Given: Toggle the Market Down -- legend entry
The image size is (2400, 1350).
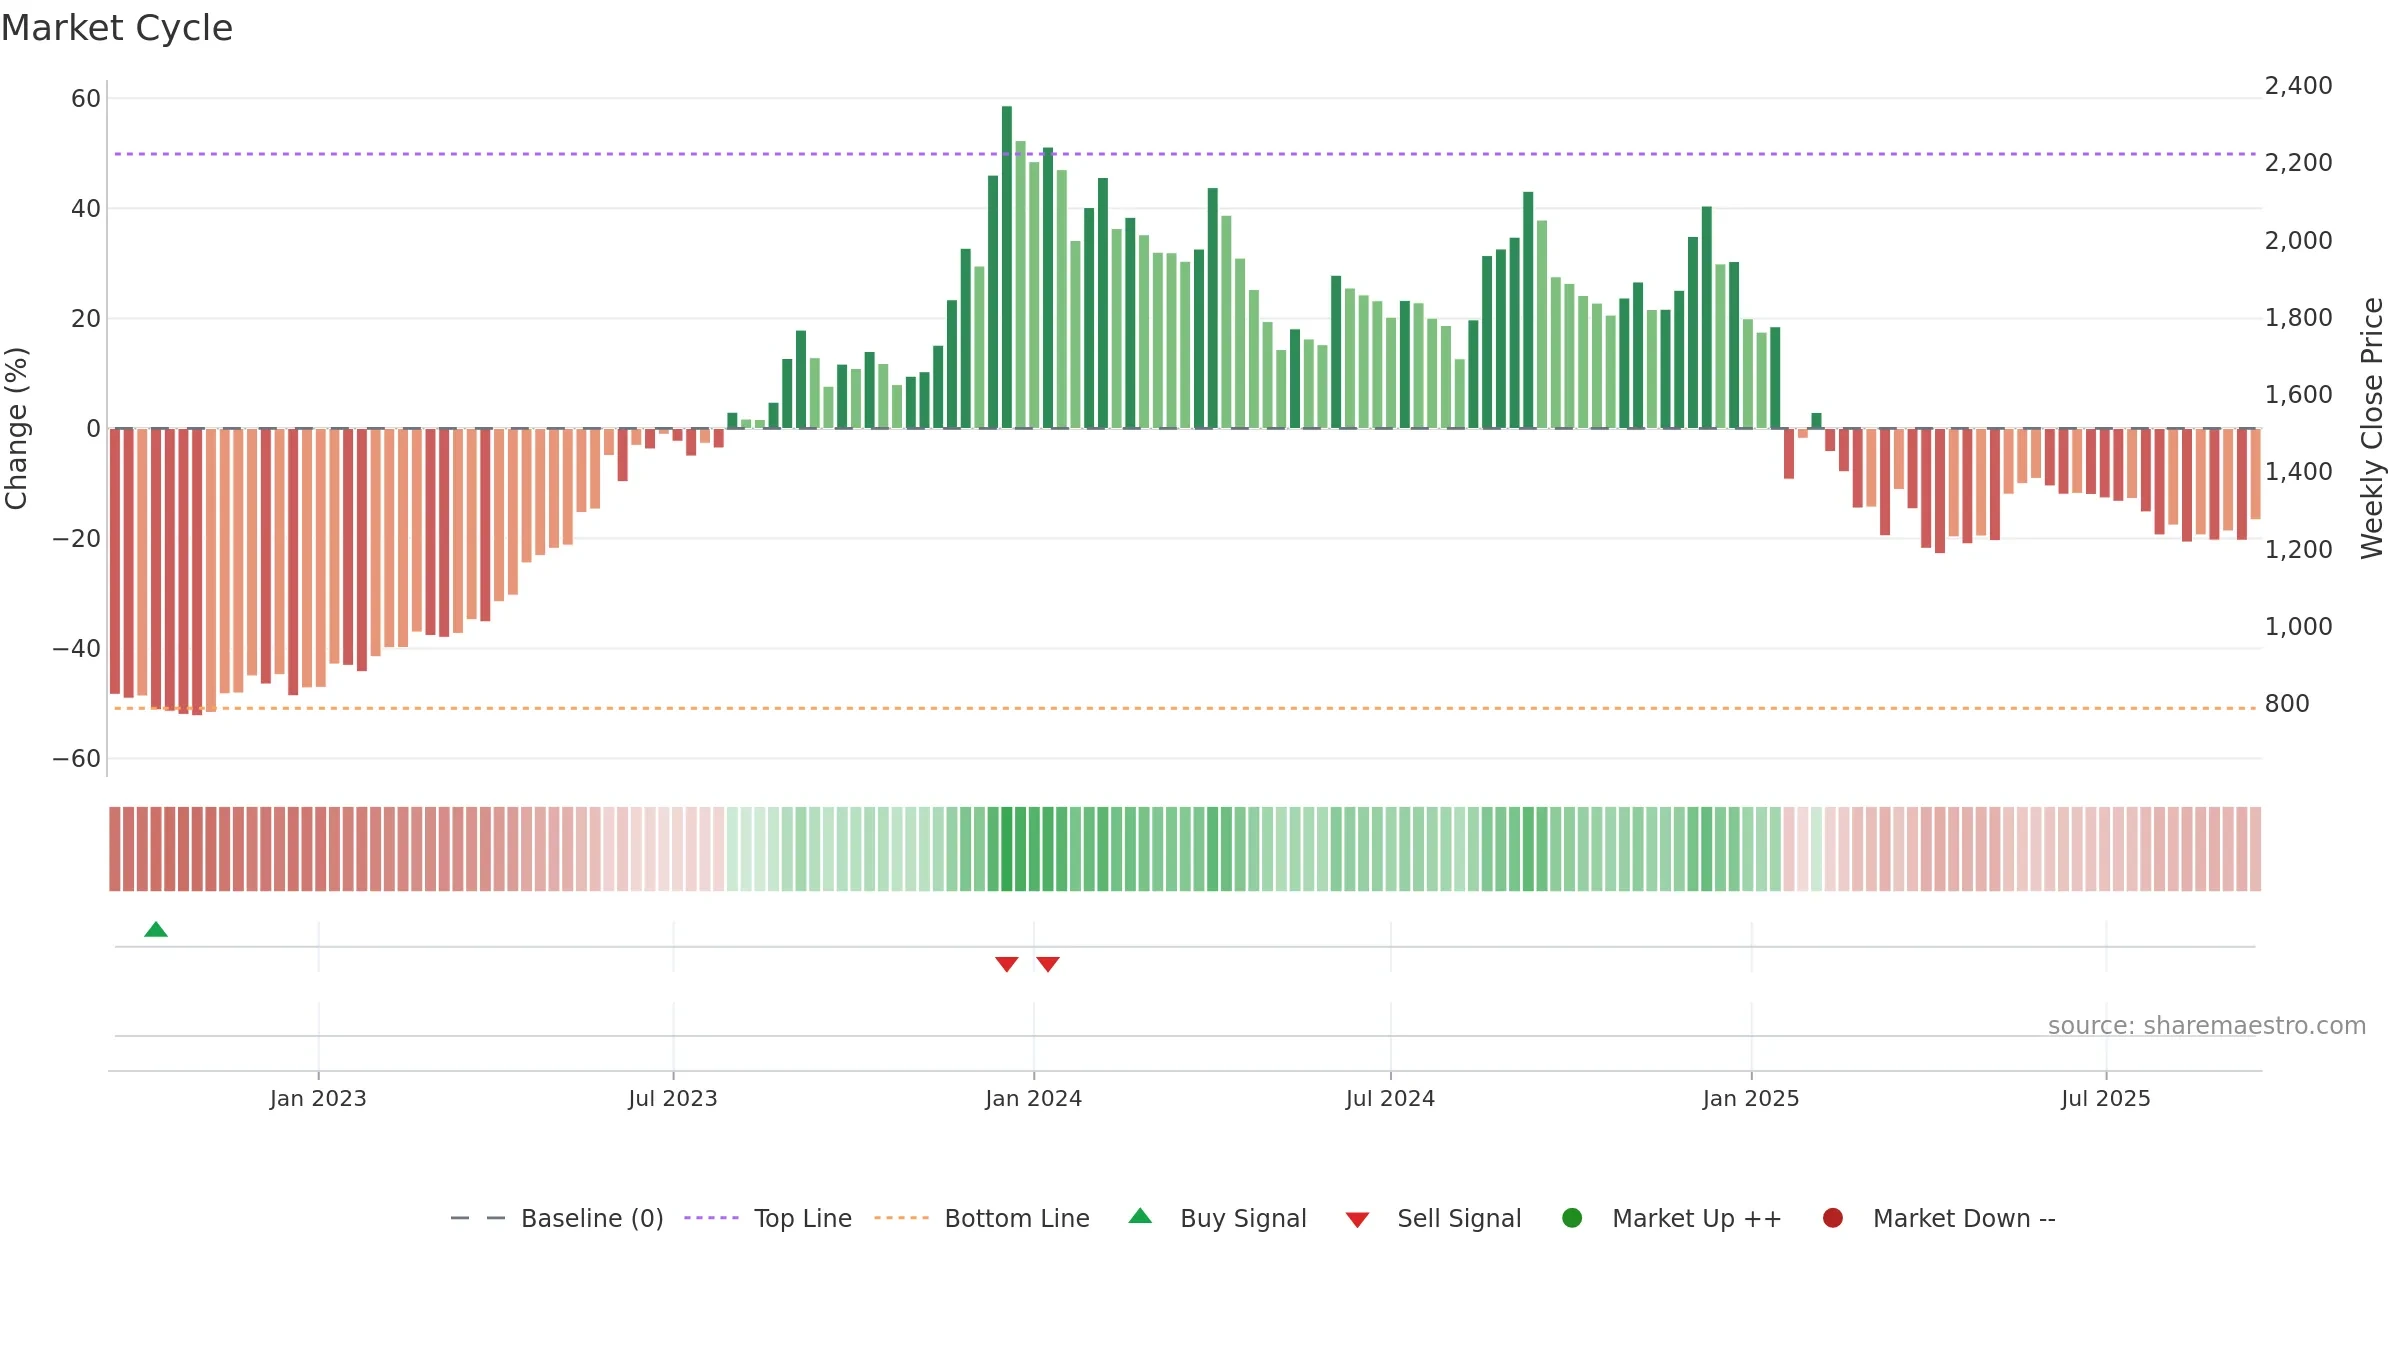Looking at the screenshot, I should (x=1939, y=1218).
